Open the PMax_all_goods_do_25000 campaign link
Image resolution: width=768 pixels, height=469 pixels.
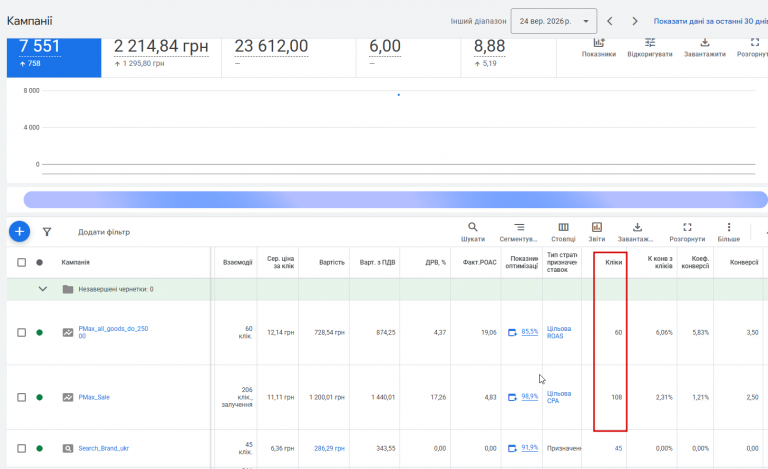coord(113,332)
